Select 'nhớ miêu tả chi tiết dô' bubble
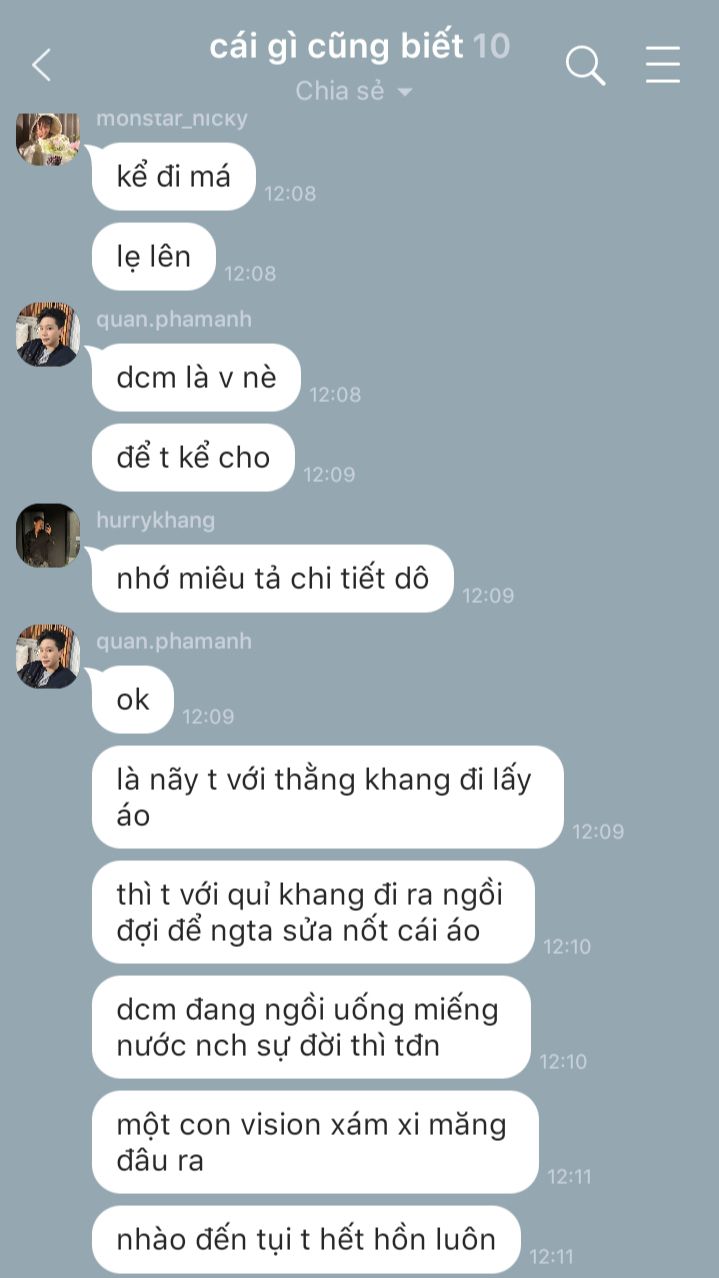This screenshot has height=1278, width=719. (x=273, y=579)
